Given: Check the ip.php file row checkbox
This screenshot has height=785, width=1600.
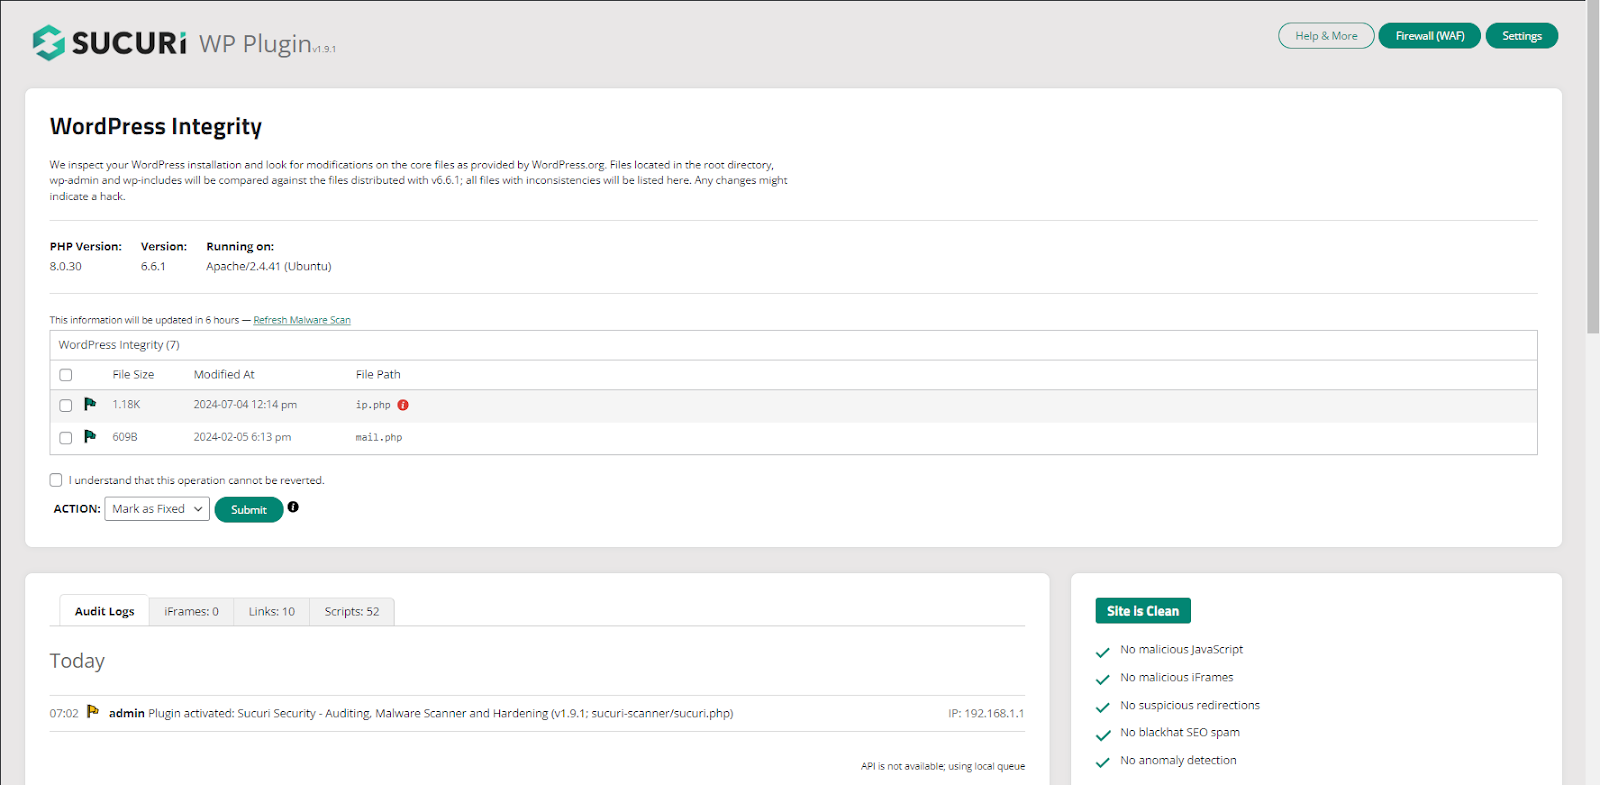Looking at the screenshot, I should [66, 405].
